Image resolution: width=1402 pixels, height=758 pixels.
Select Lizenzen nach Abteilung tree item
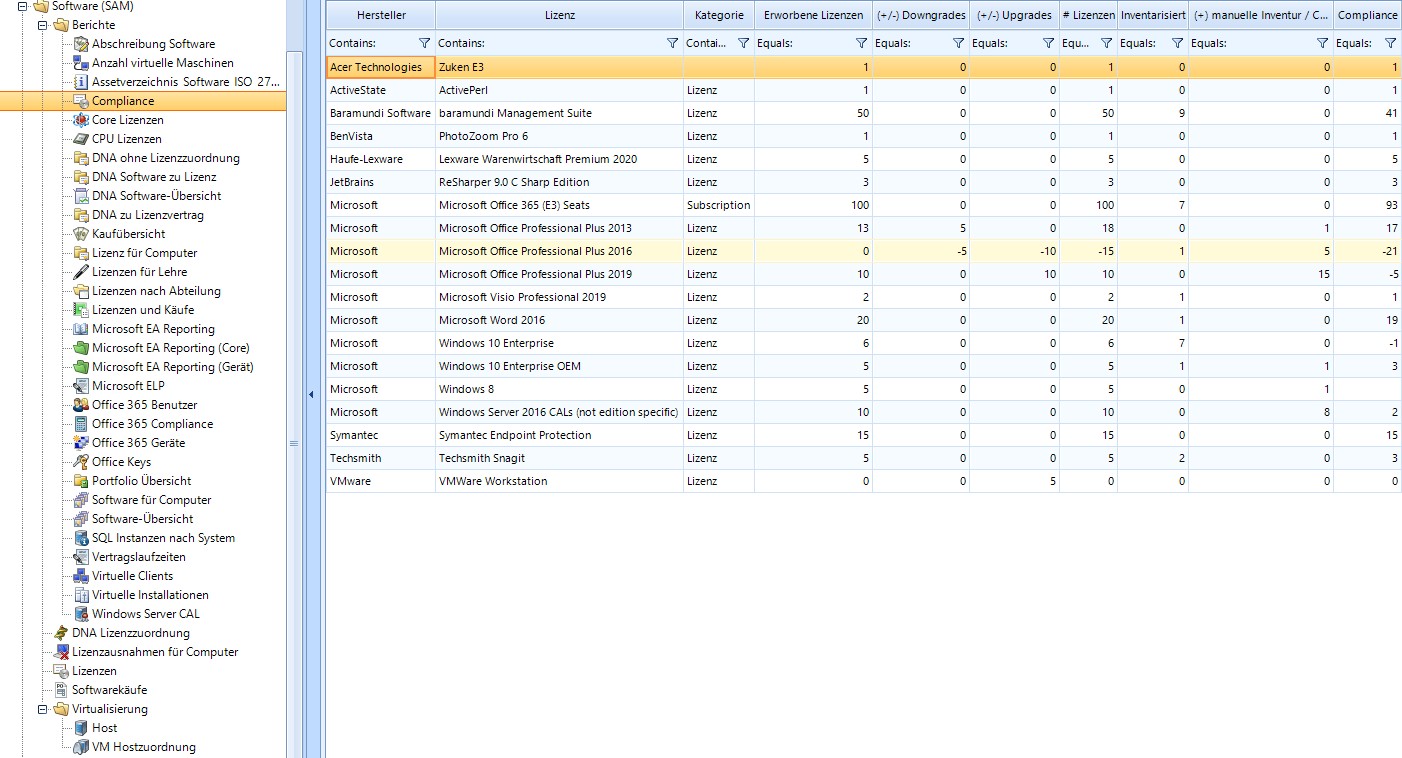(x=157, y=291)
